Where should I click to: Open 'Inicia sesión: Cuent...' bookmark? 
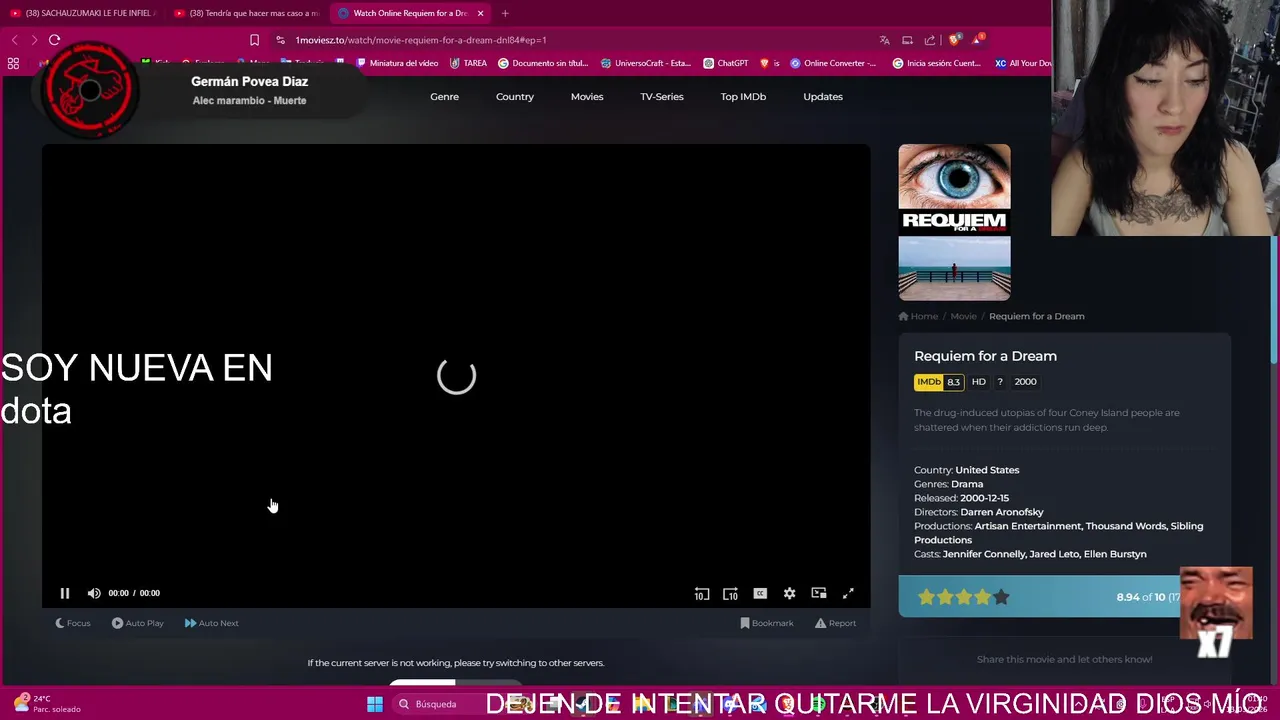click(x=936, y=63)
